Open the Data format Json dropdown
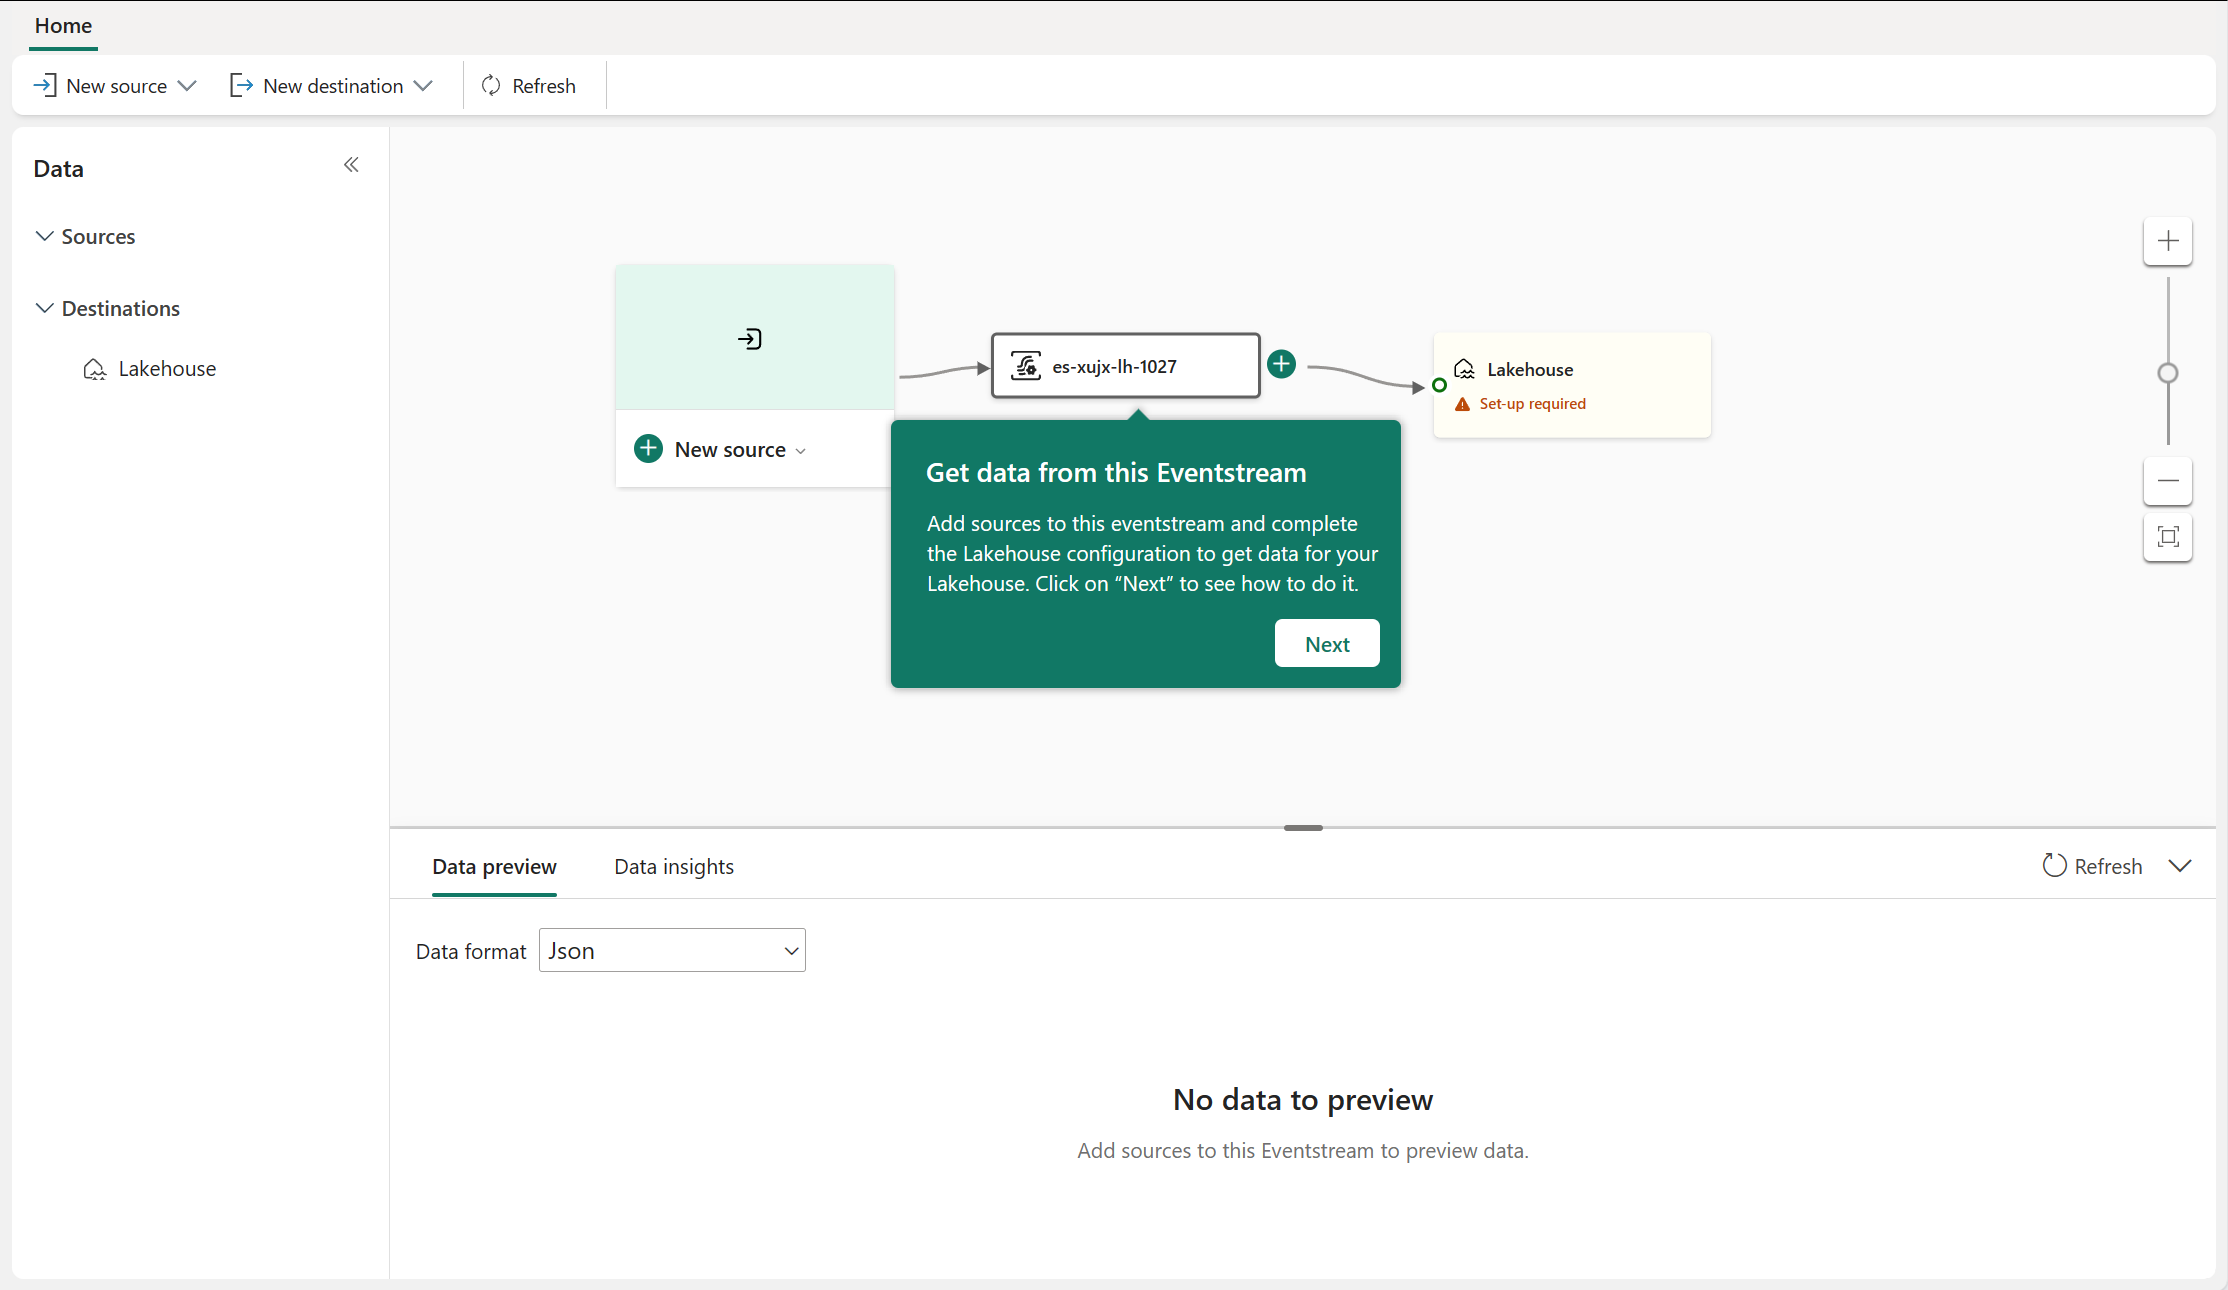 [x=672, y=951]
